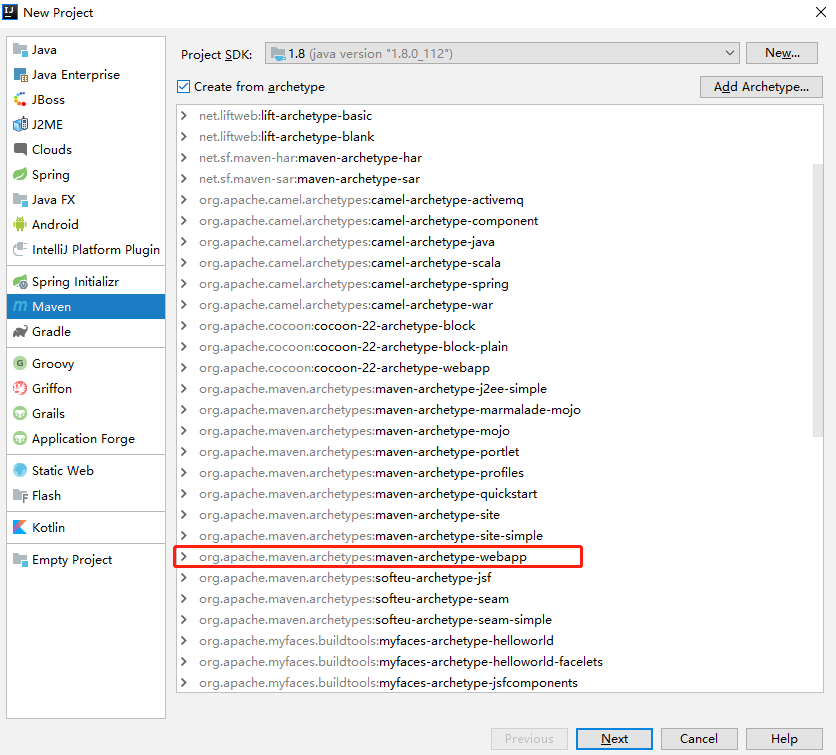The width and height of the screenshot is (836, 755).
Task: Click the Java FX icon
Action: coord(20,199)
